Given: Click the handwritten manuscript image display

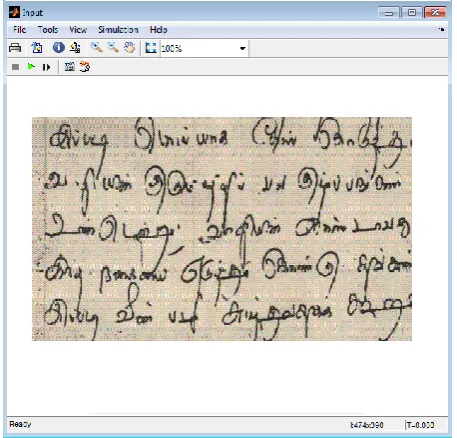Looking at the screenshot, I should [x=222, y=229].
